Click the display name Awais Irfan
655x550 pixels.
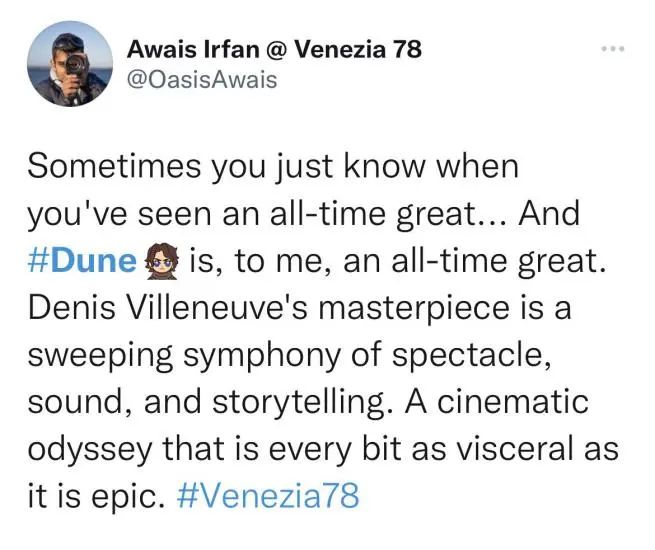tap(193, 49)
